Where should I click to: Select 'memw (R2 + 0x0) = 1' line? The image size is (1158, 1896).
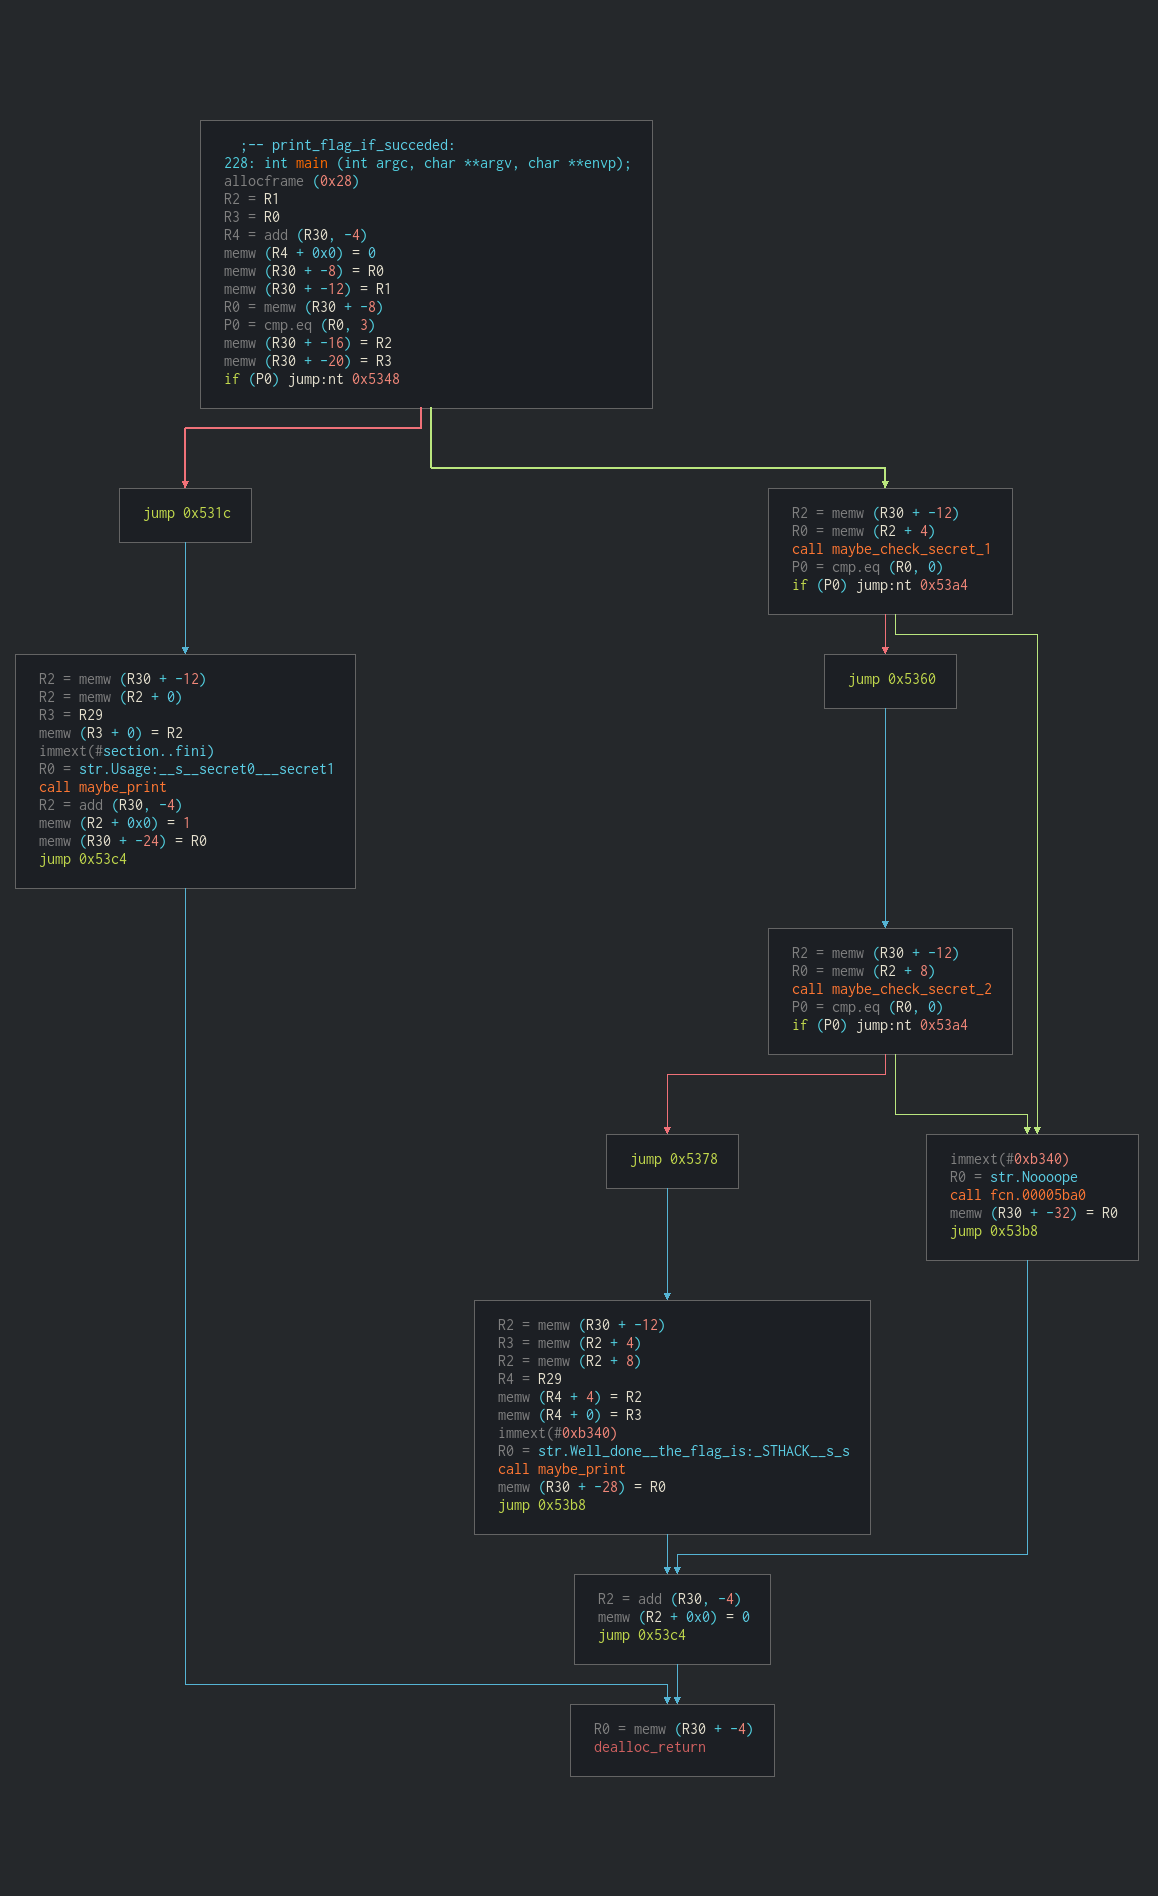(115, 823)
